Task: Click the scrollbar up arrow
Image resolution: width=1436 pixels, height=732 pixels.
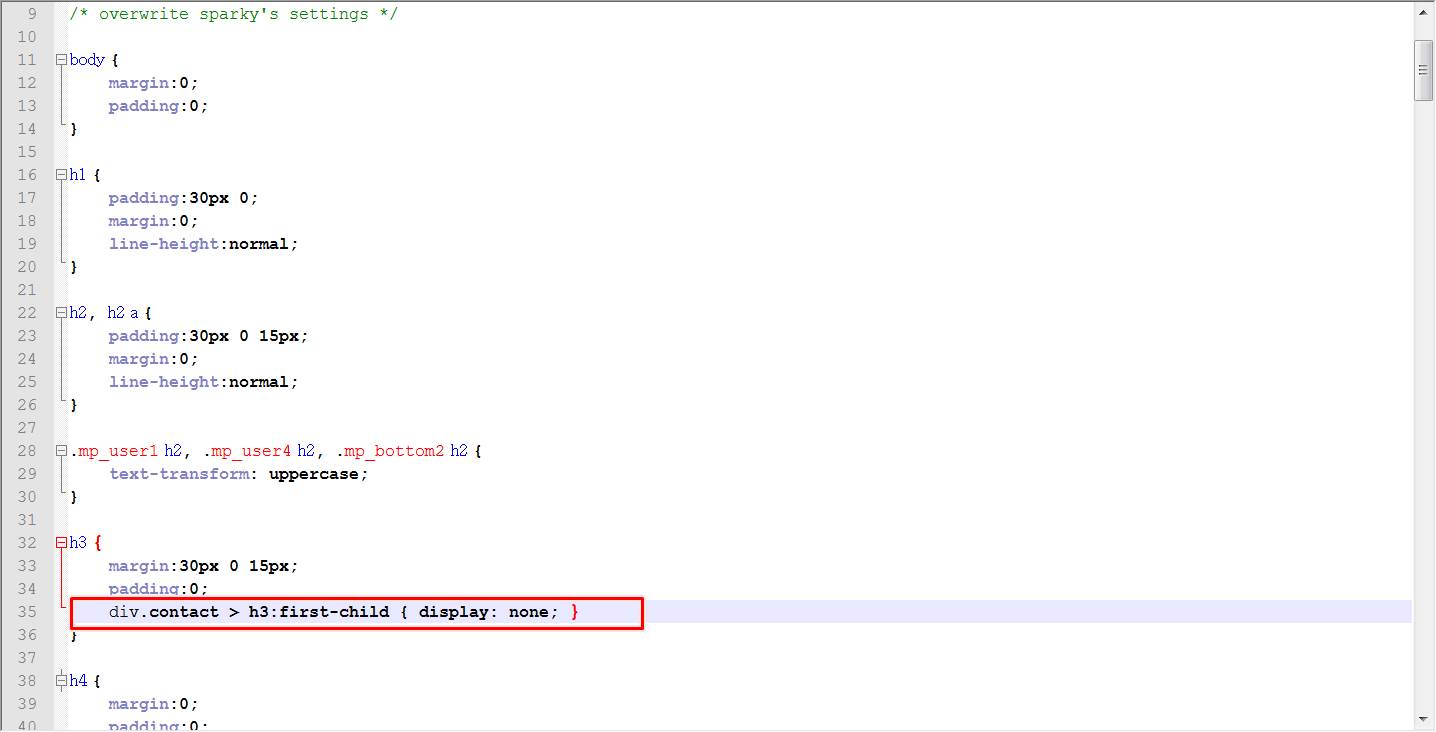Action: [x=1424, y=13]
